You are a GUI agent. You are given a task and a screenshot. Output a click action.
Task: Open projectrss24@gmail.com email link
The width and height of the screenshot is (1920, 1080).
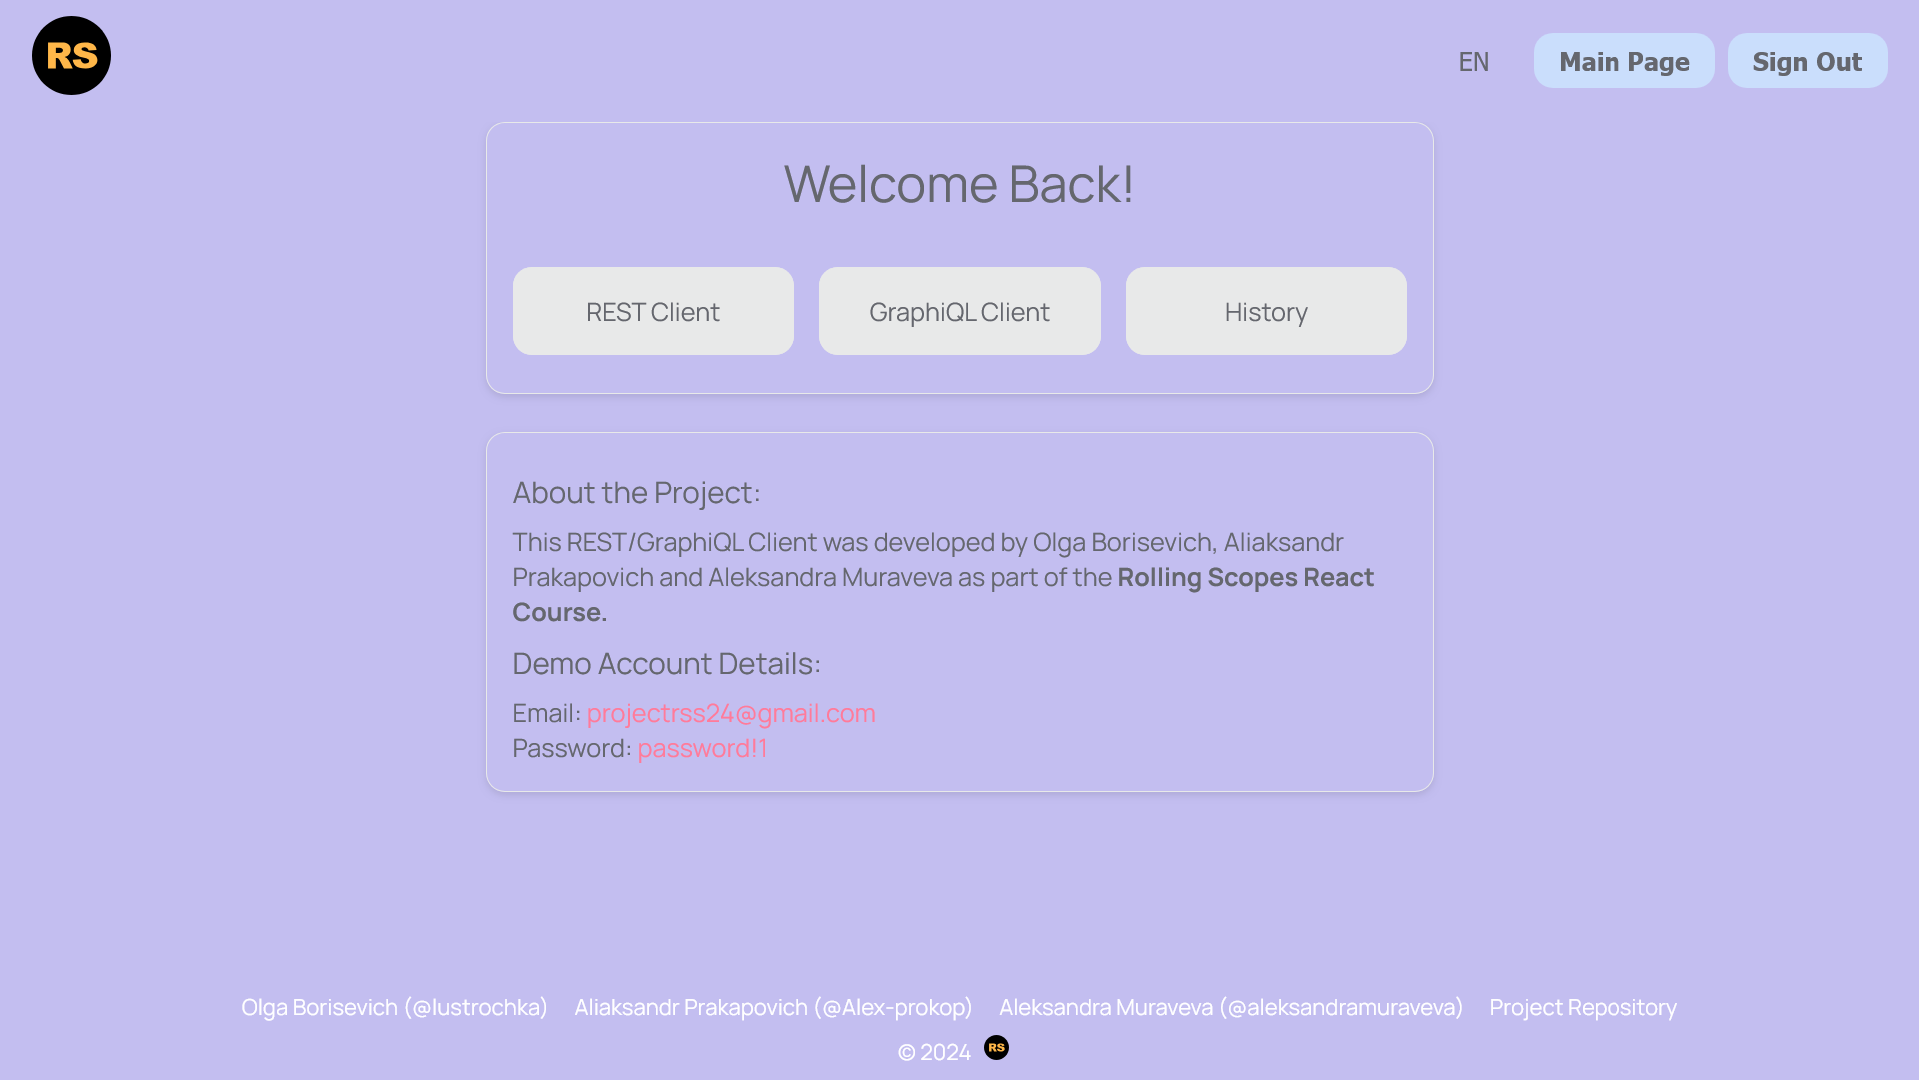[x=731, y=712]
